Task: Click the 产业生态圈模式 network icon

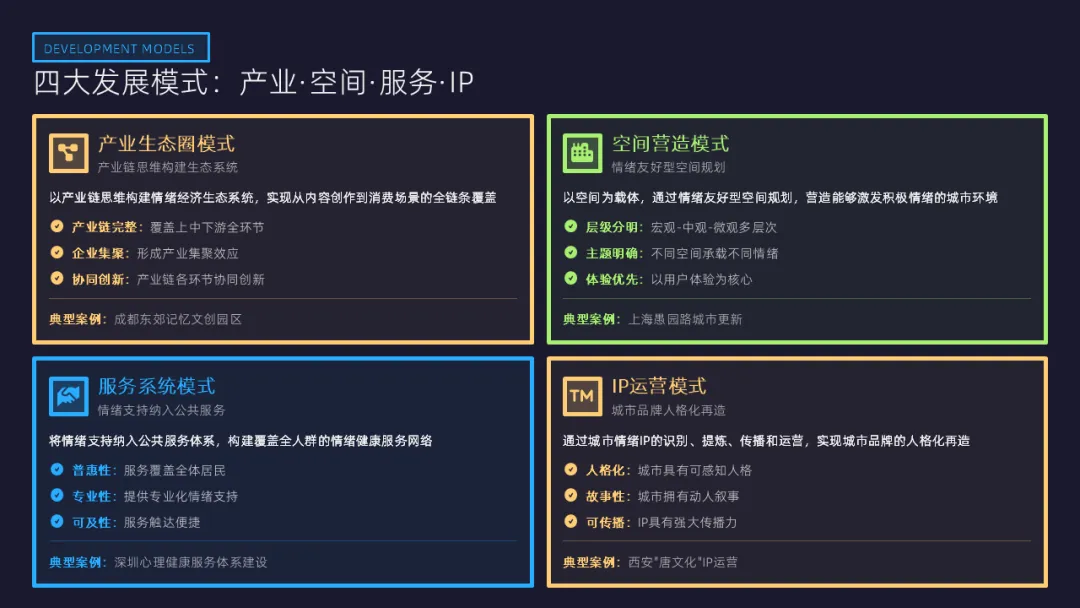Action: (68, 153)
